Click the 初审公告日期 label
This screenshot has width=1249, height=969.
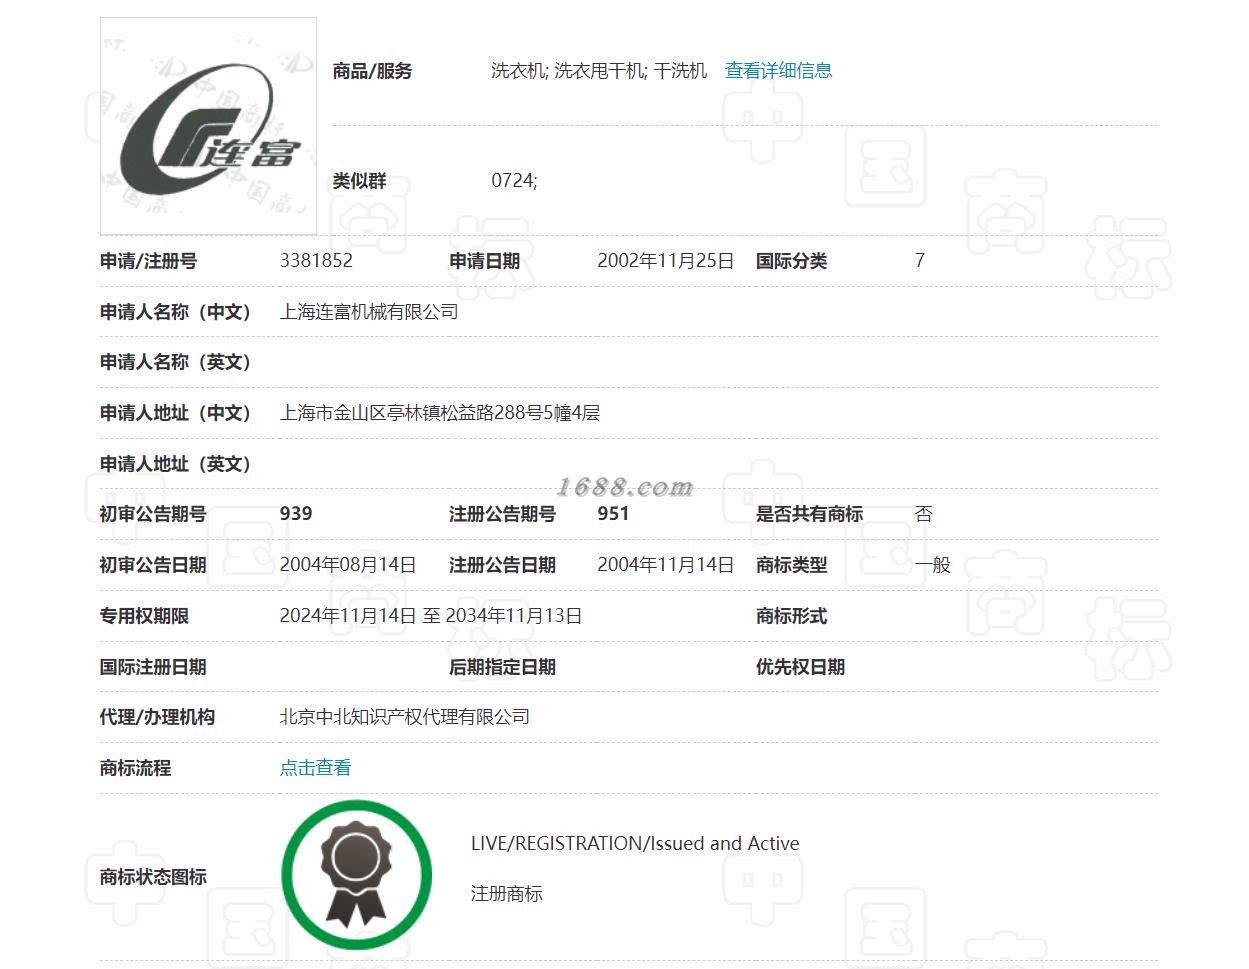coord(153,565)
